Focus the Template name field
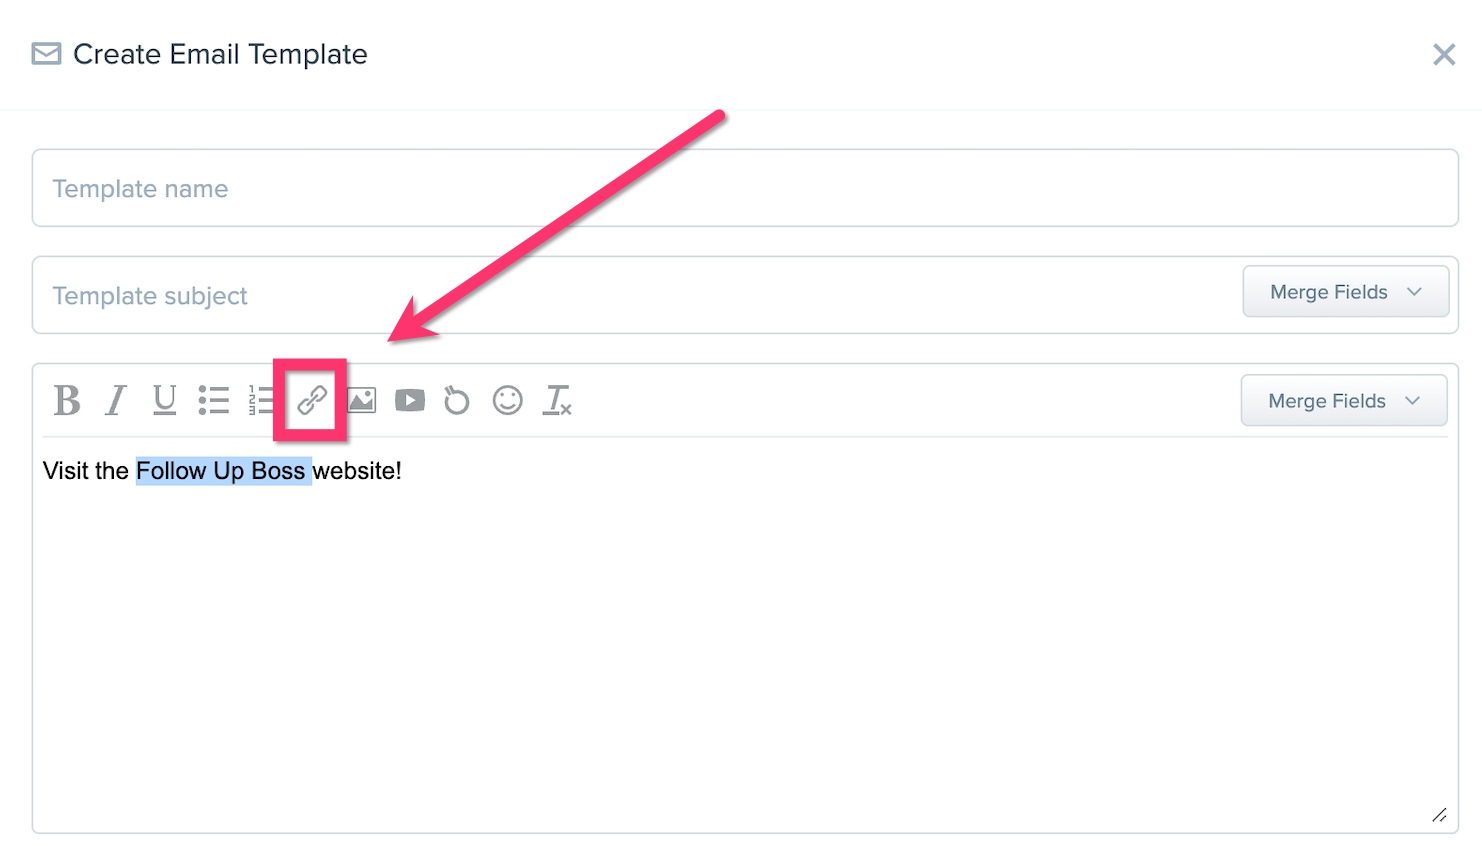 (745, 188)
